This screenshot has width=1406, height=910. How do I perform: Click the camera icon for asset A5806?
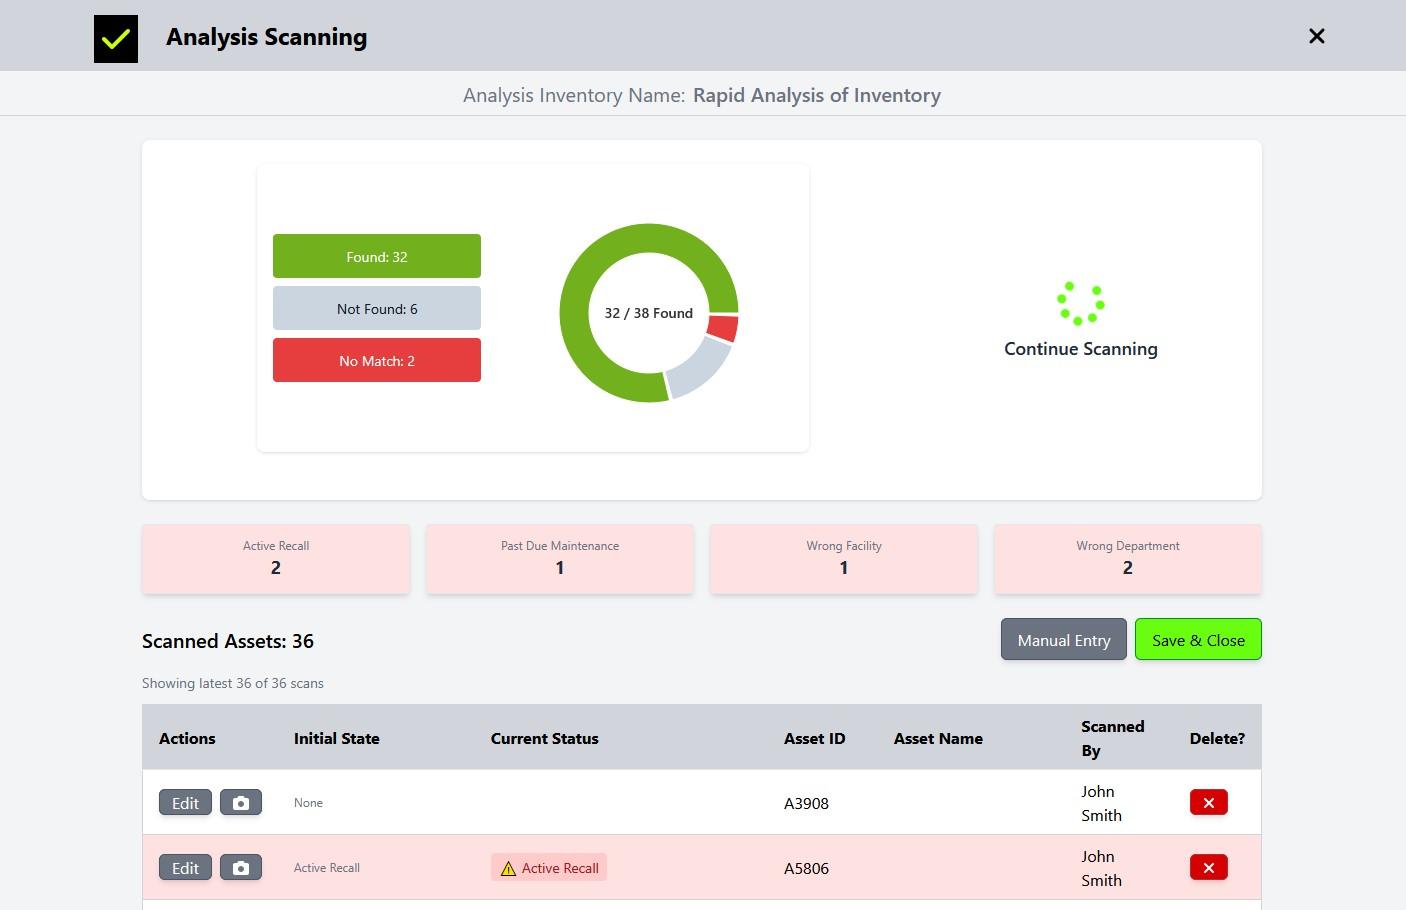(241, 868)
